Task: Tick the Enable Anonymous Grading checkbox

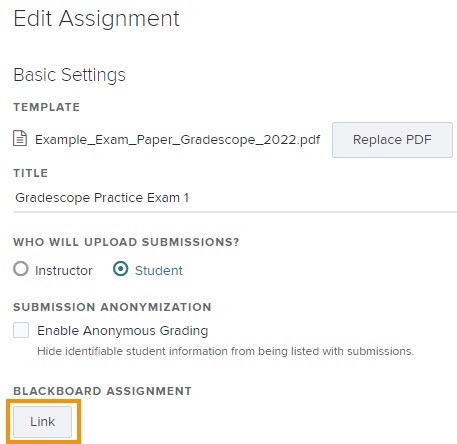Action: click(21, 330)
